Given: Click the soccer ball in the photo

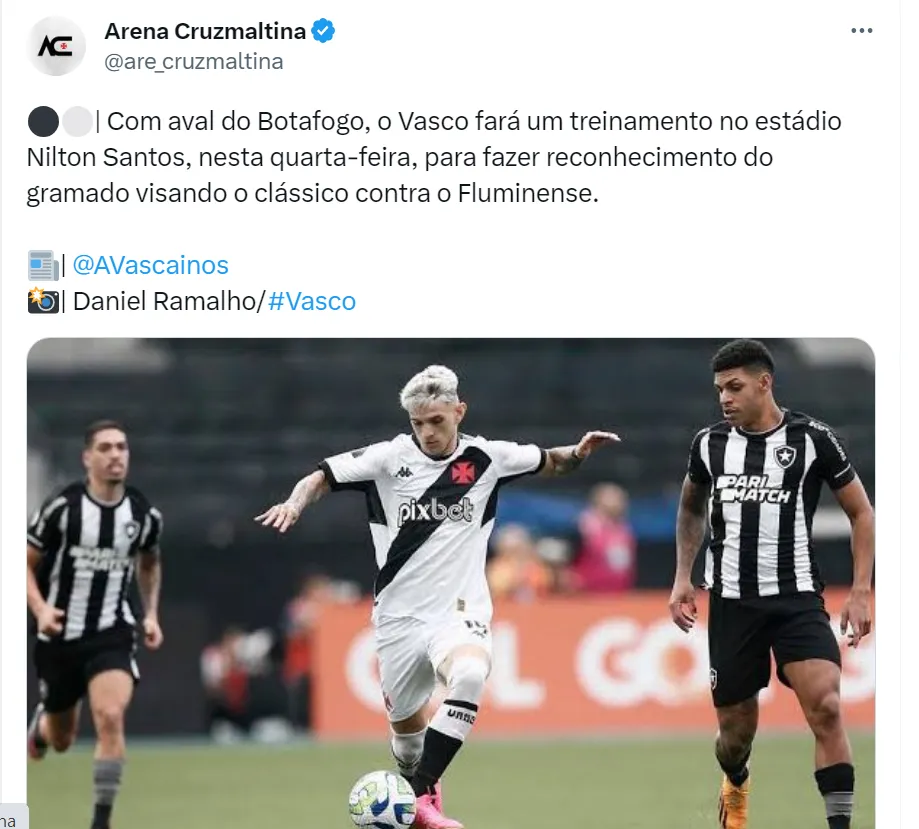Looking at the screenshot, I should 382,800.
